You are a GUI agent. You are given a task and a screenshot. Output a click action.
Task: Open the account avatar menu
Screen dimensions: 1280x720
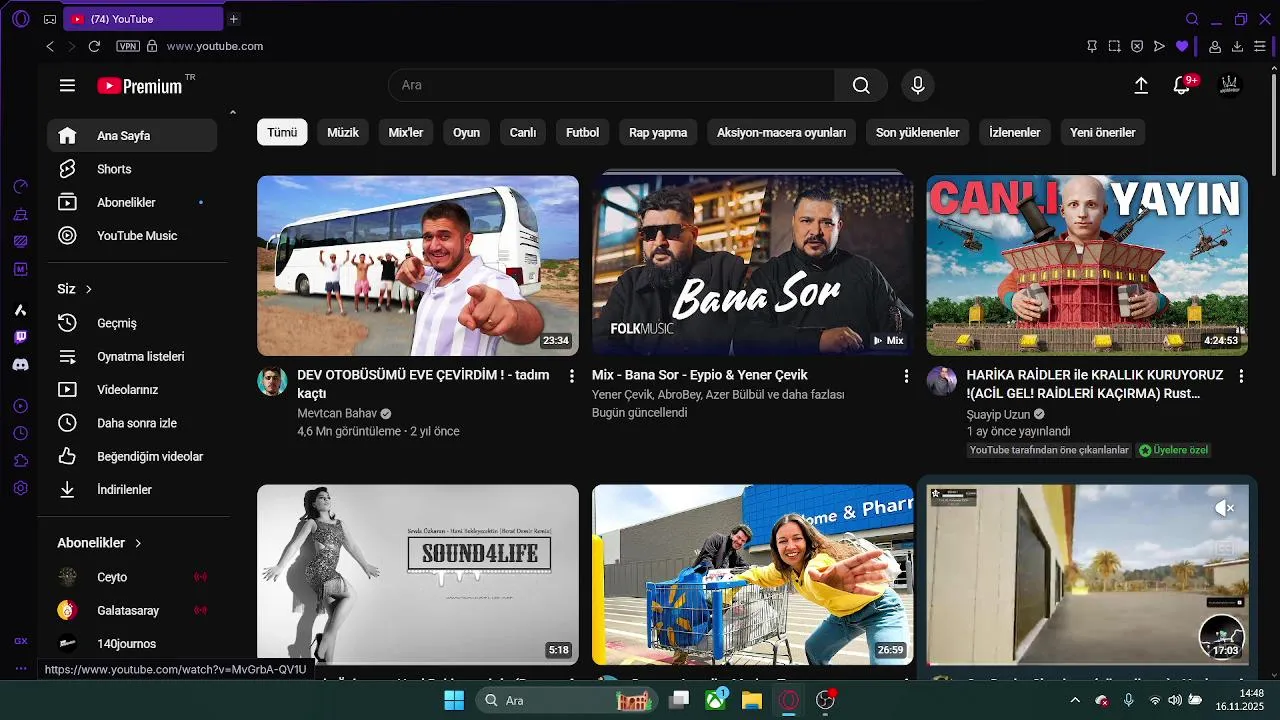[1229, 85]
